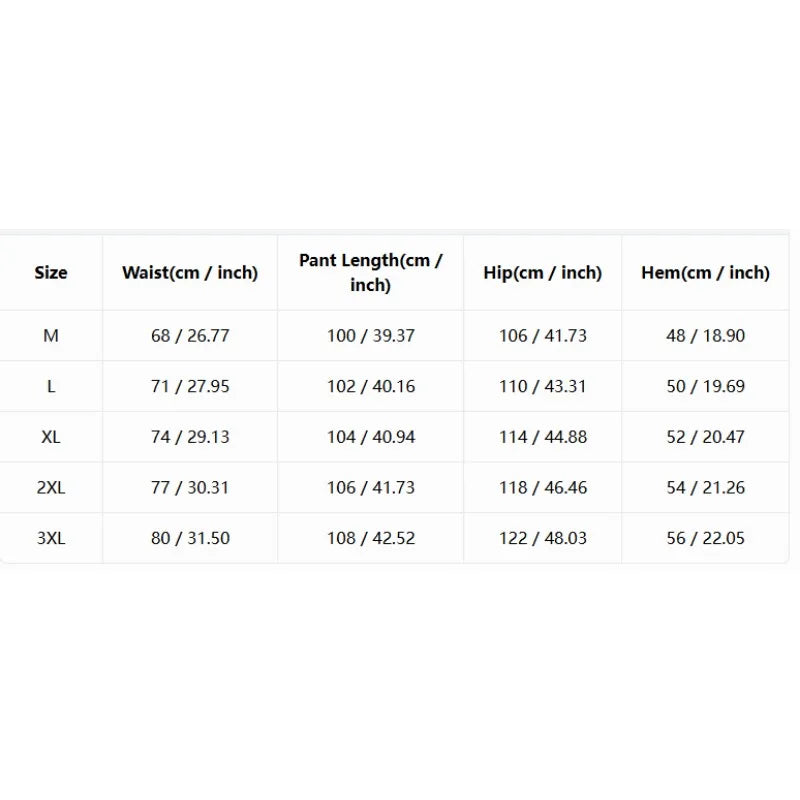This screenshot has width=800, height=800.
Task: Click the L size row label
Action: tap(51, 386)
